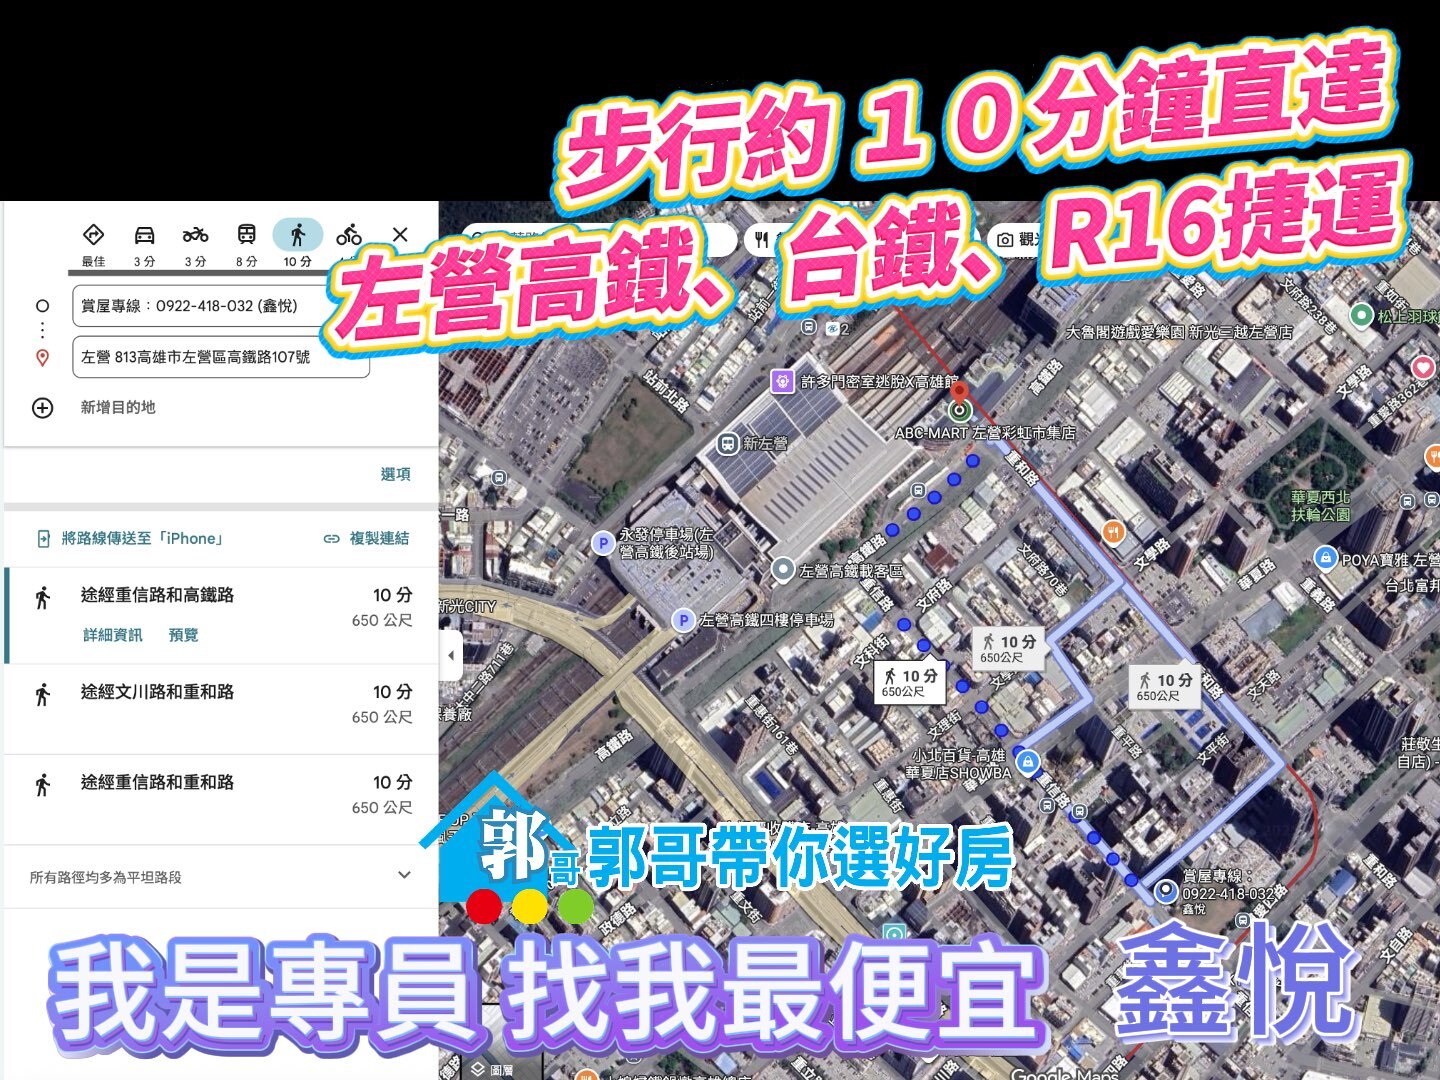The height and width of the screenshot is (1080, 1440).
Task: Open route options (選項)
Action: pos(395,474)
